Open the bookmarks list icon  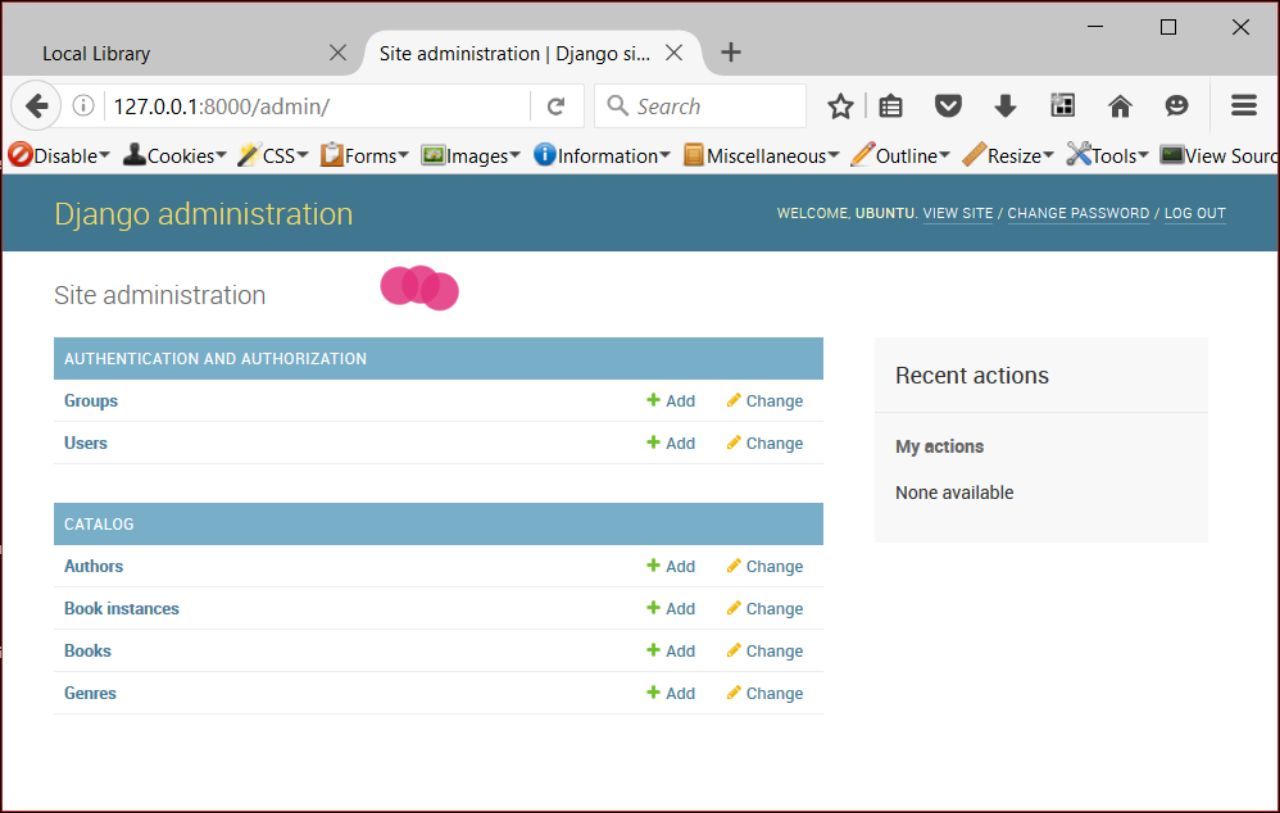pyautogui.click(x=891, y=106)
